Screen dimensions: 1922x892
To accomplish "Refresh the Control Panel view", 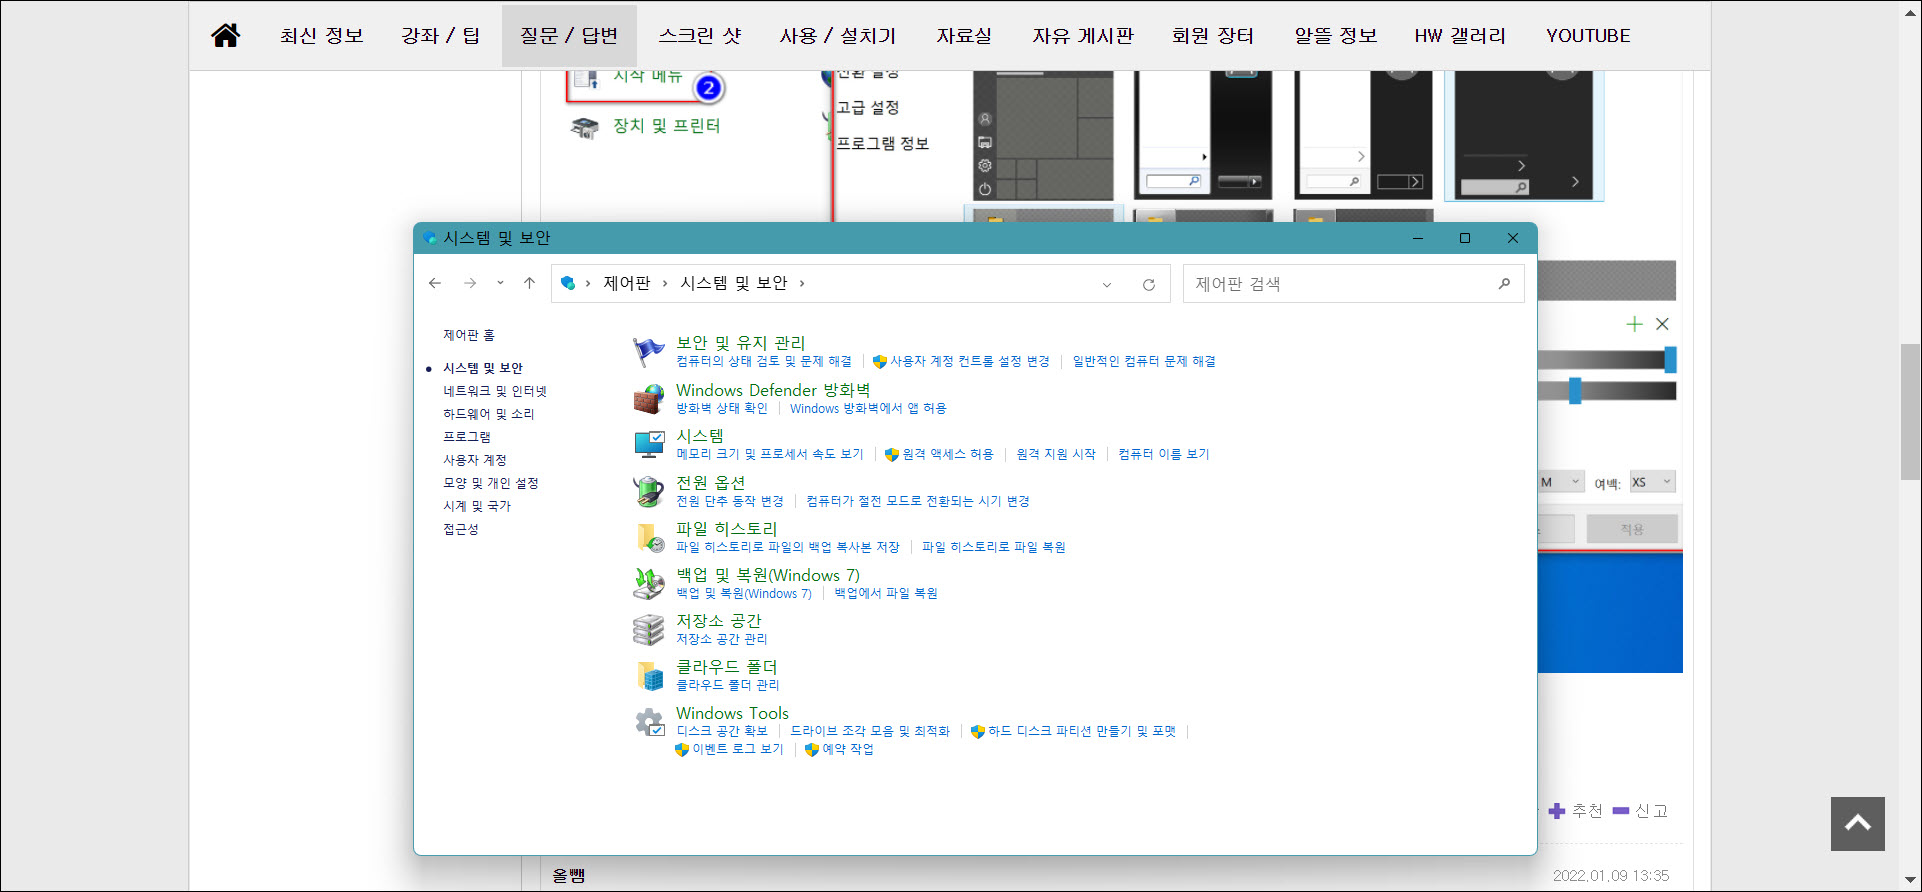I will (x=1149, y=284).
